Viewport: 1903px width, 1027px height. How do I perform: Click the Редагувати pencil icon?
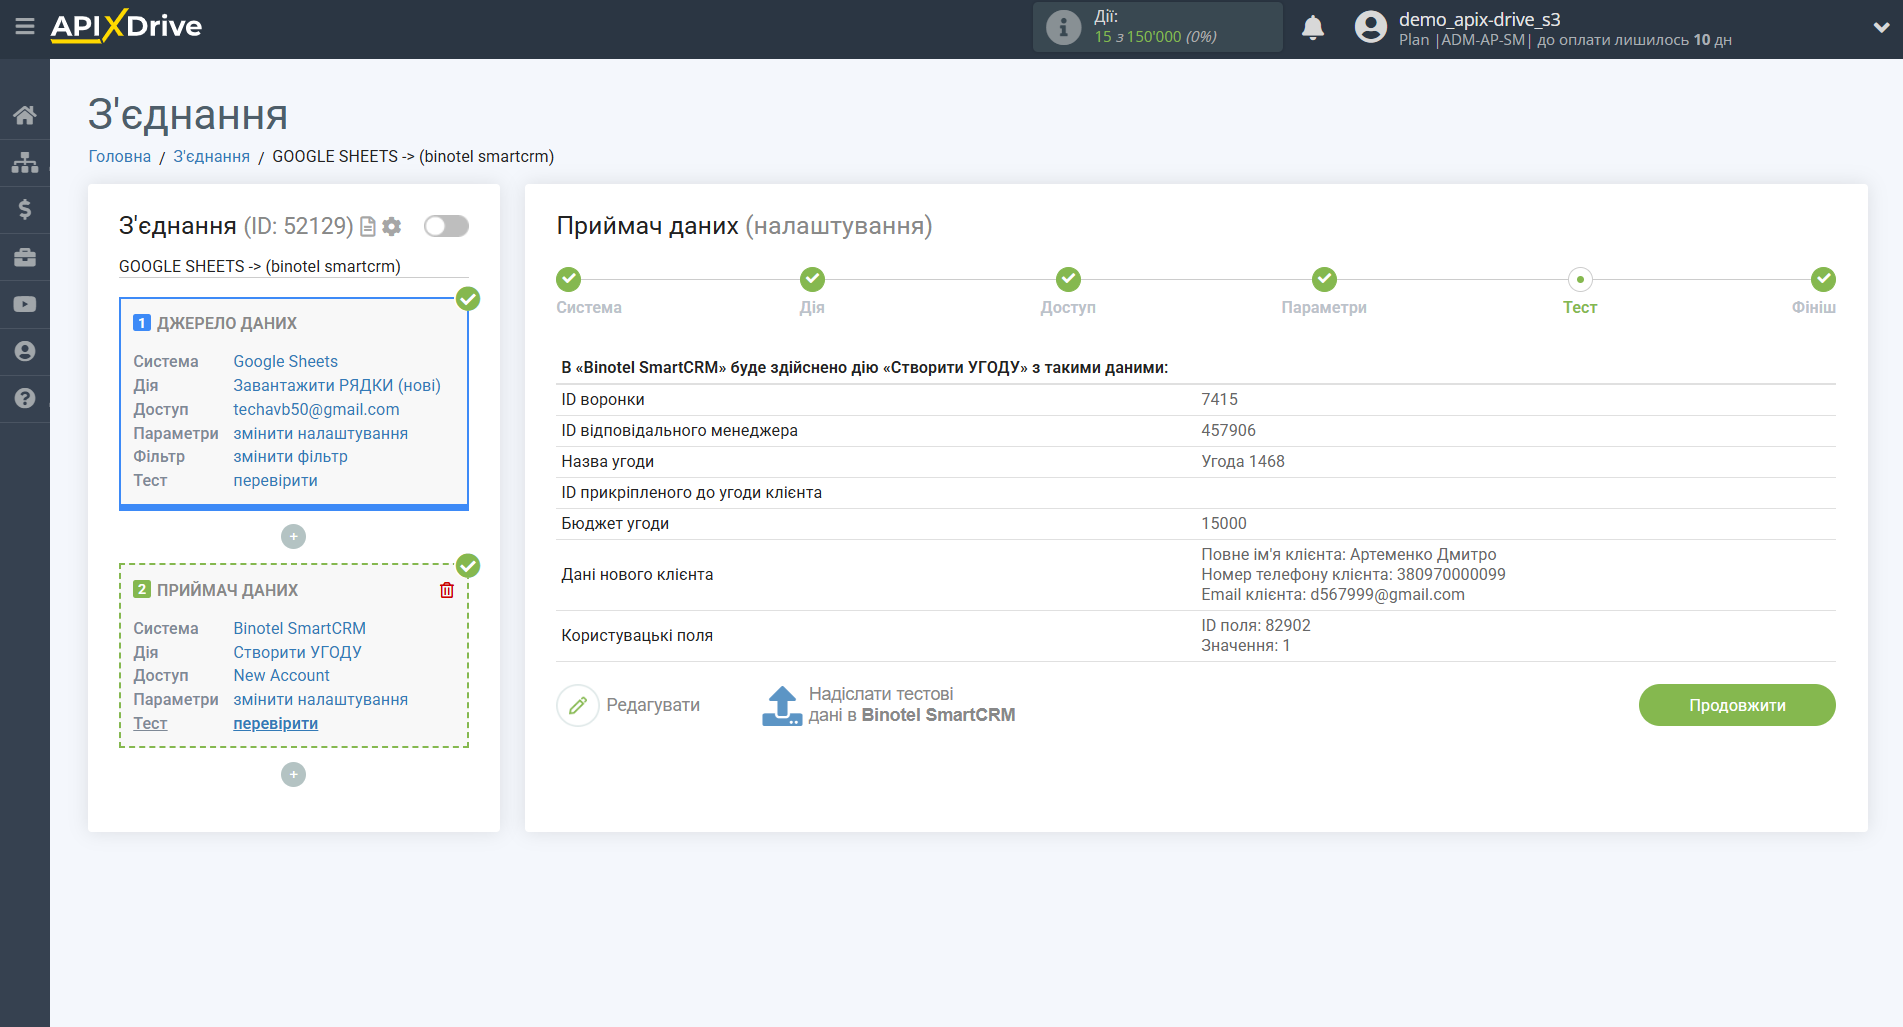578,706
